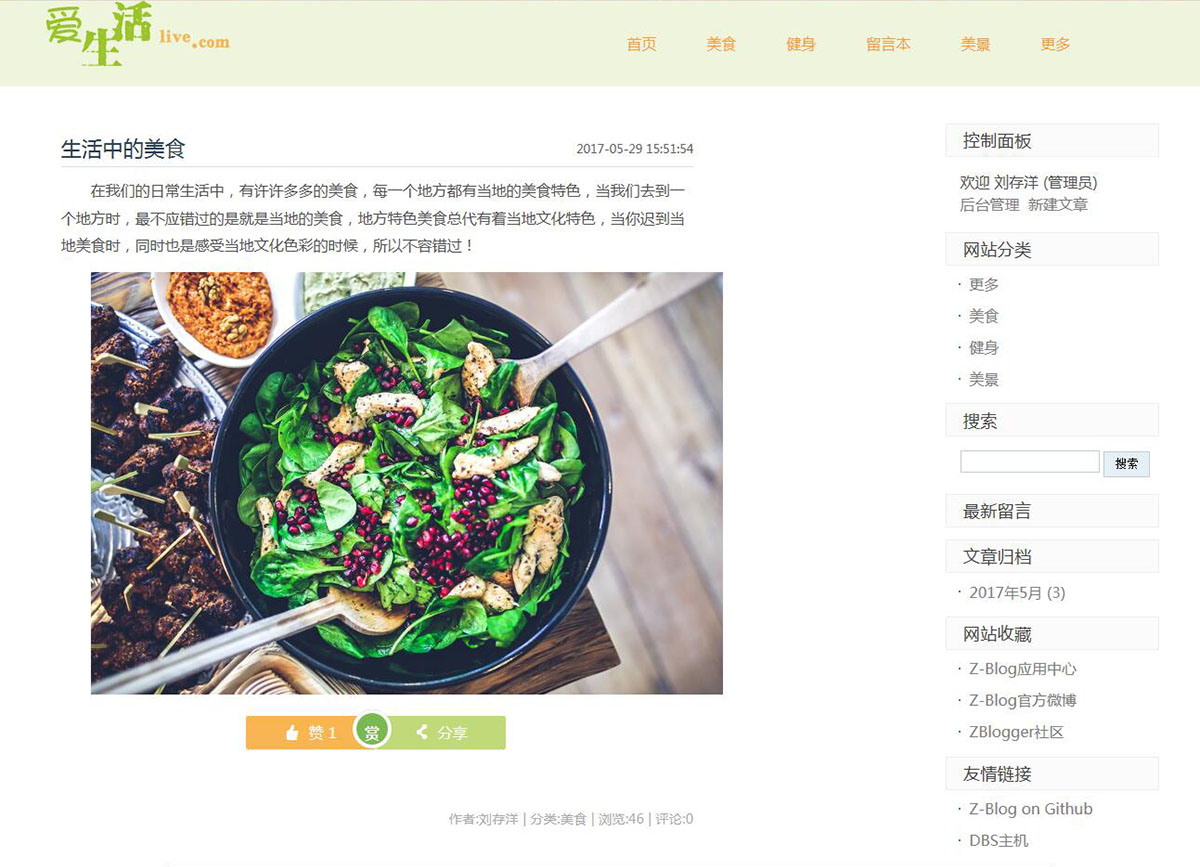Open the 后台管理 admin link
Viewport: 1200px width, 867px height.
(x=990, y=205)
